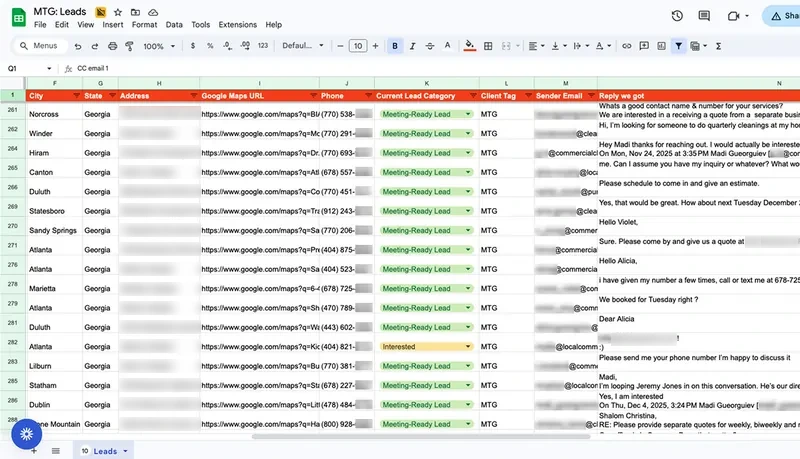Open the Extensions menu
The image size is (800, 459).
click(238, 24)
